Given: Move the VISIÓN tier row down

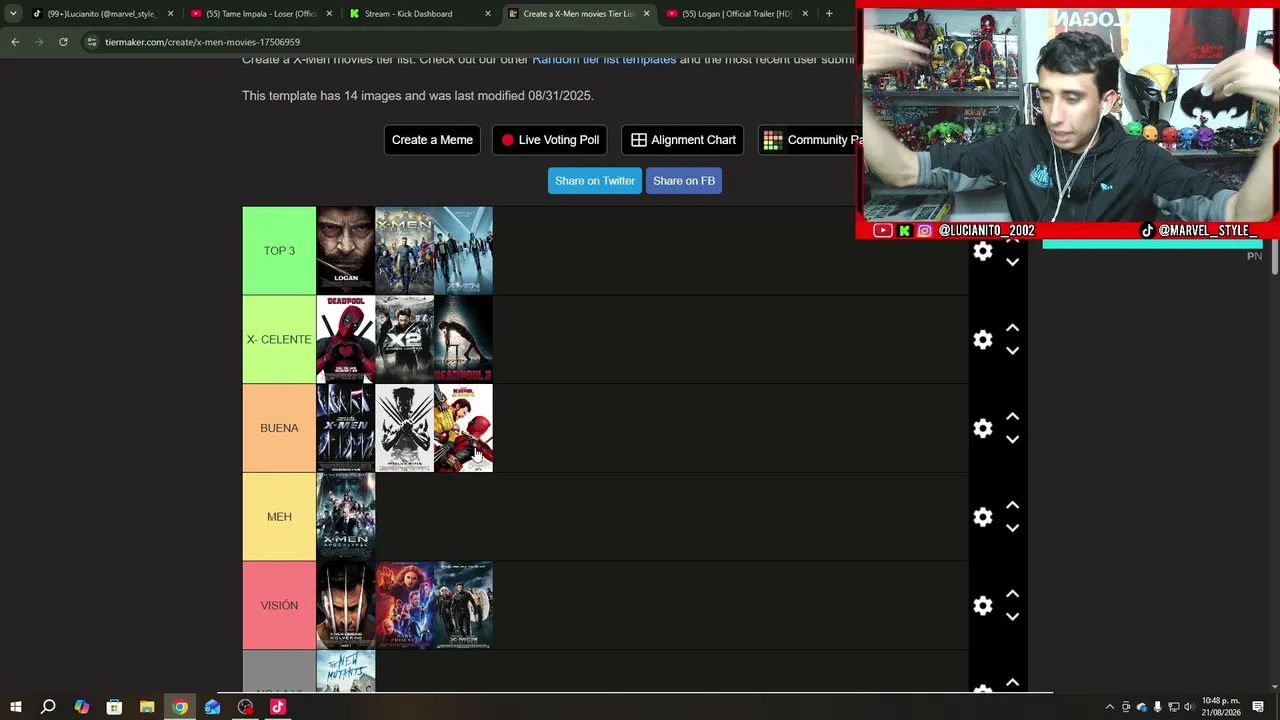Looking at the screenshot, I should 1012,617.
